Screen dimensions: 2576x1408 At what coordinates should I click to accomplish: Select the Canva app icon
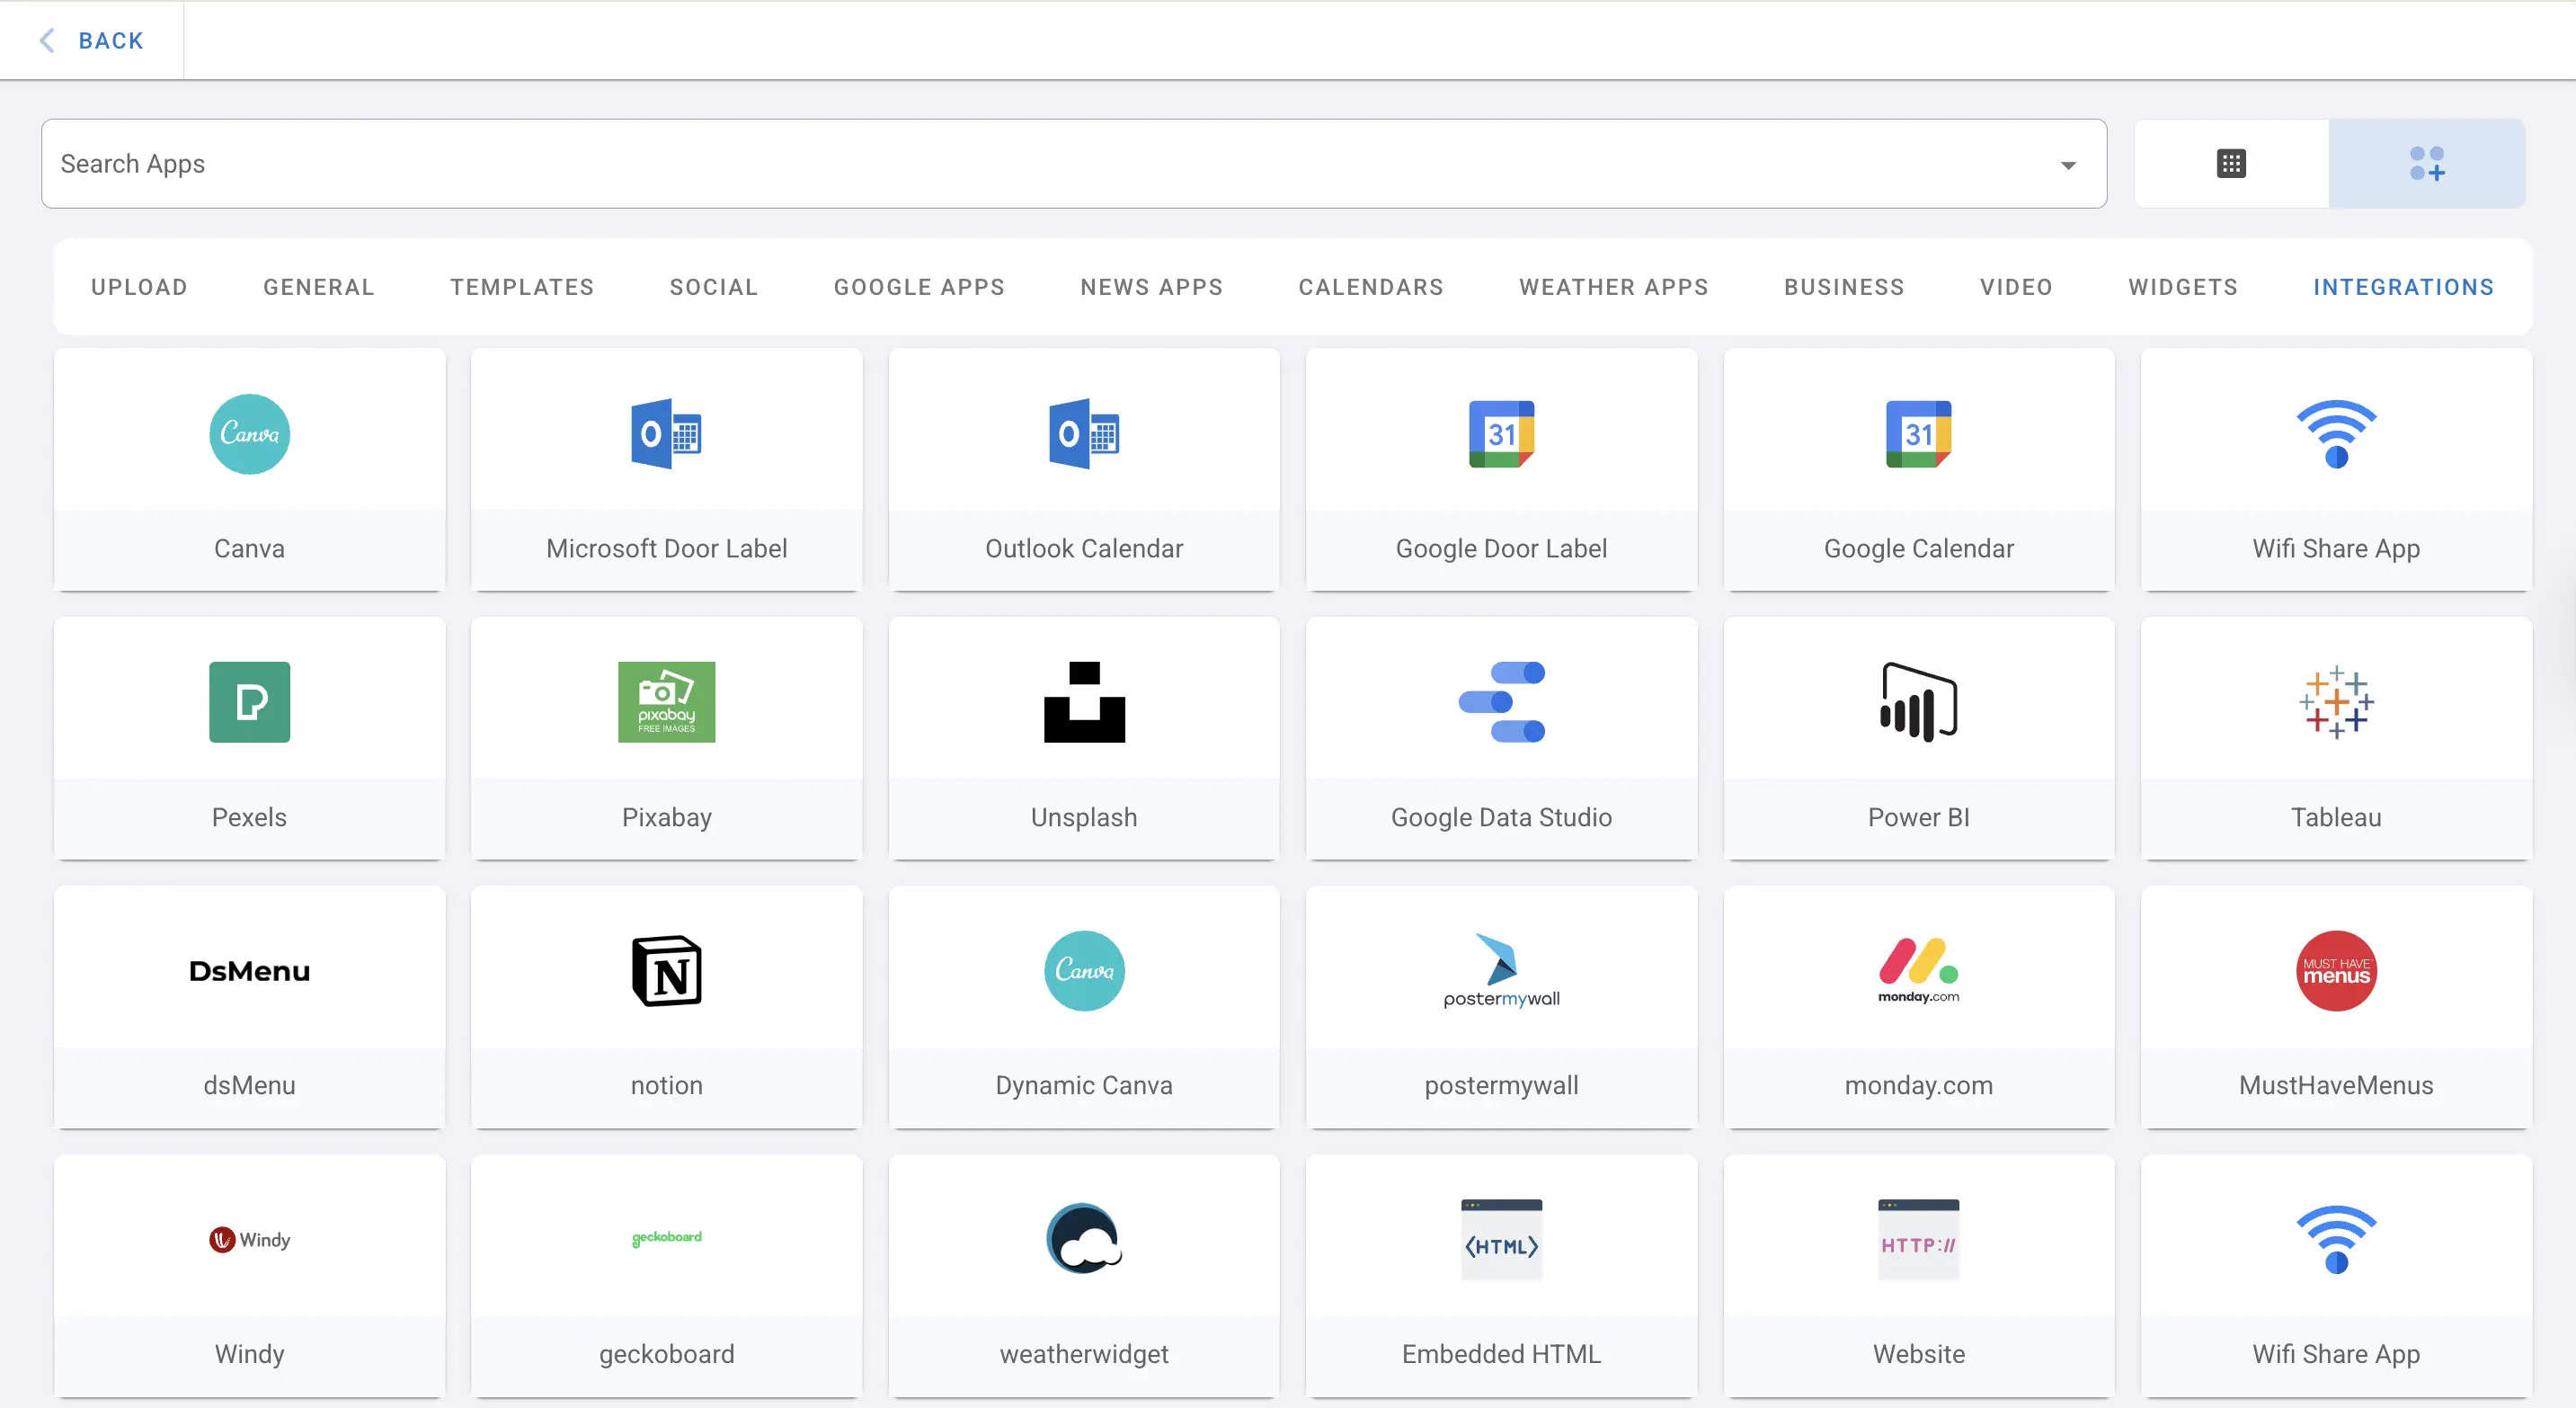coord(249,434)
